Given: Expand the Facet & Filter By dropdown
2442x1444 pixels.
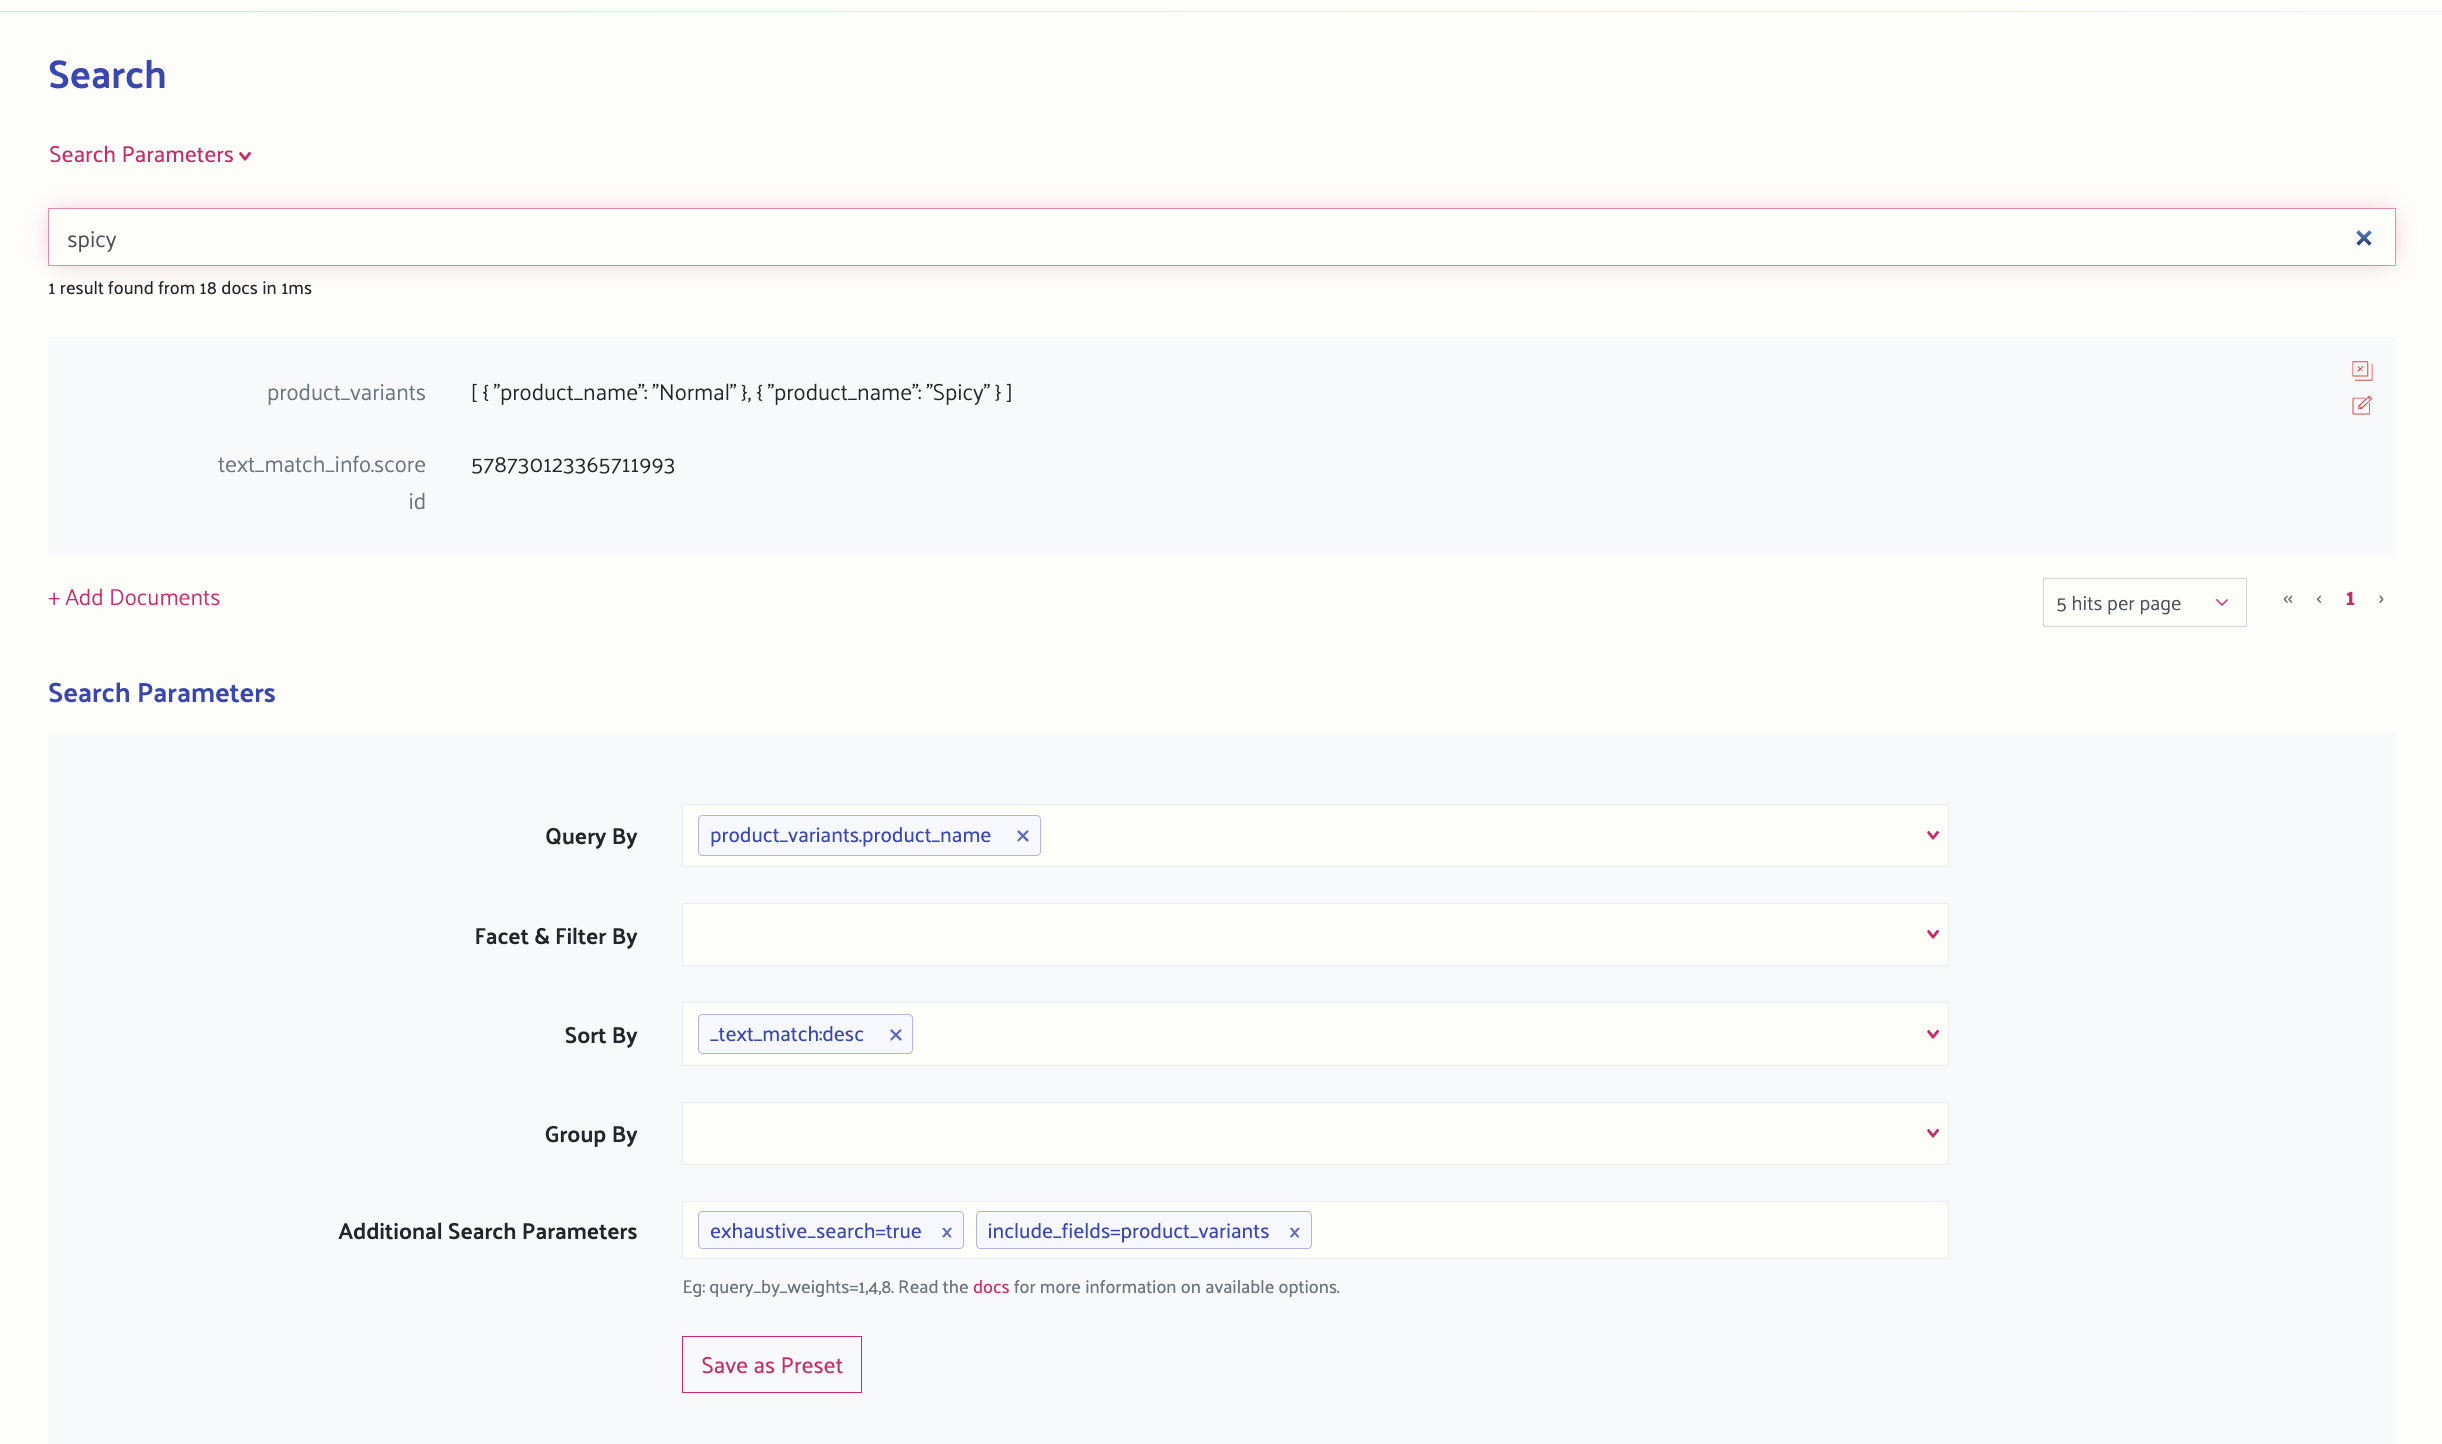Looking at the screenshot, I should pyautogui.click(x=1931, y=935).
